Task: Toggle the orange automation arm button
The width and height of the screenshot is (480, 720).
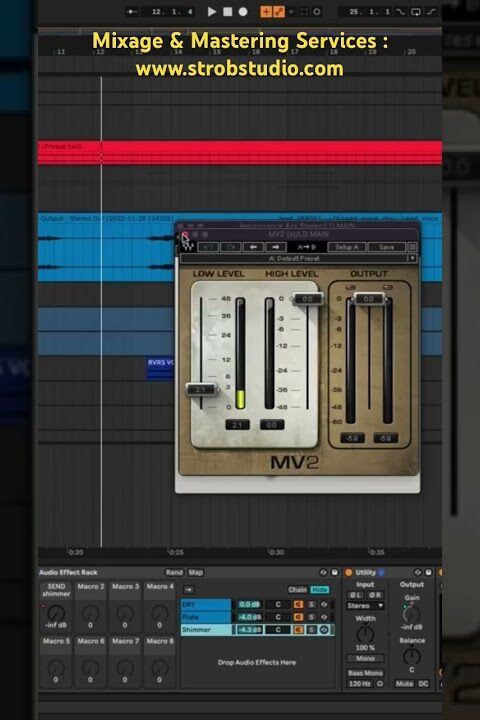Action: point(279,11)
